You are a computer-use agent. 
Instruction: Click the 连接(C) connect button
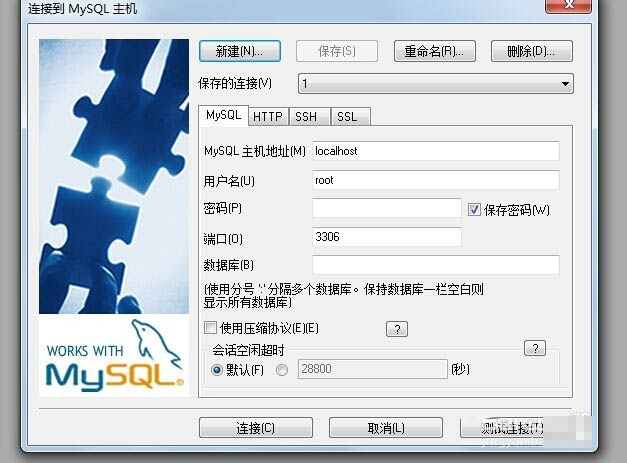click(x=256, y=428)
